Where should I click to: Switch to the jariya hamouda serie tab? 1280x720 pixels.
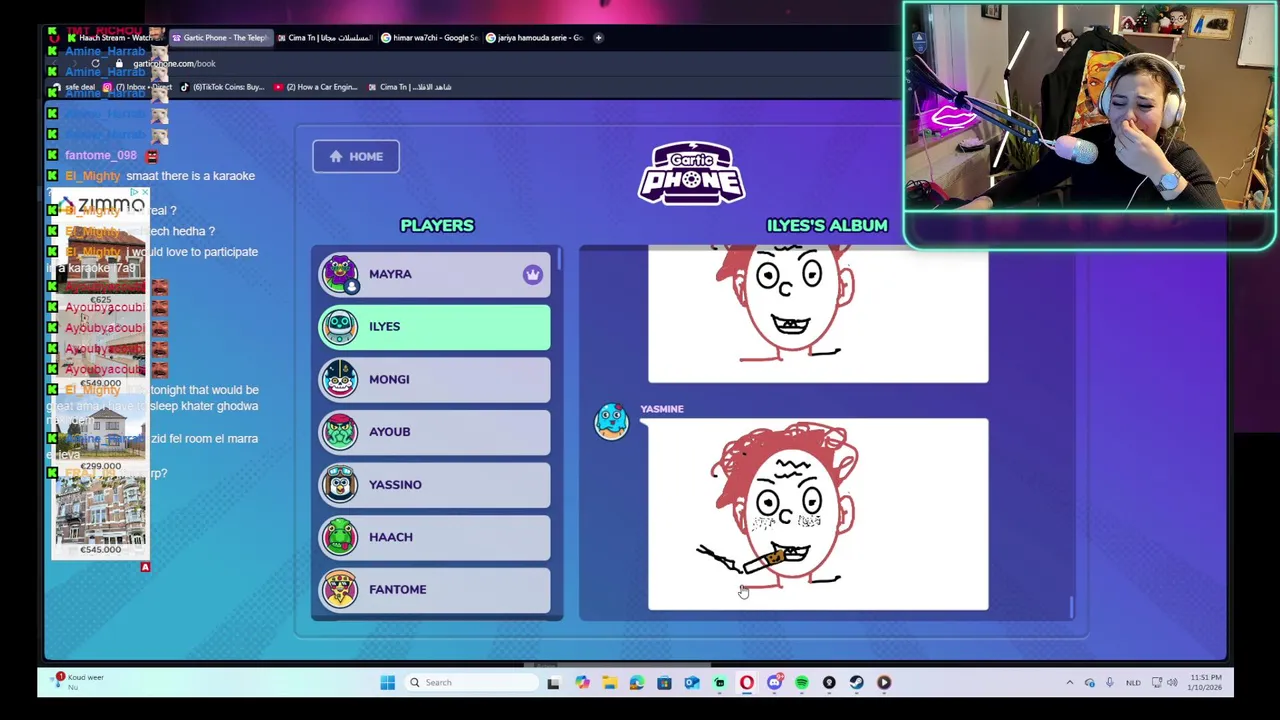tap(536, 38)
